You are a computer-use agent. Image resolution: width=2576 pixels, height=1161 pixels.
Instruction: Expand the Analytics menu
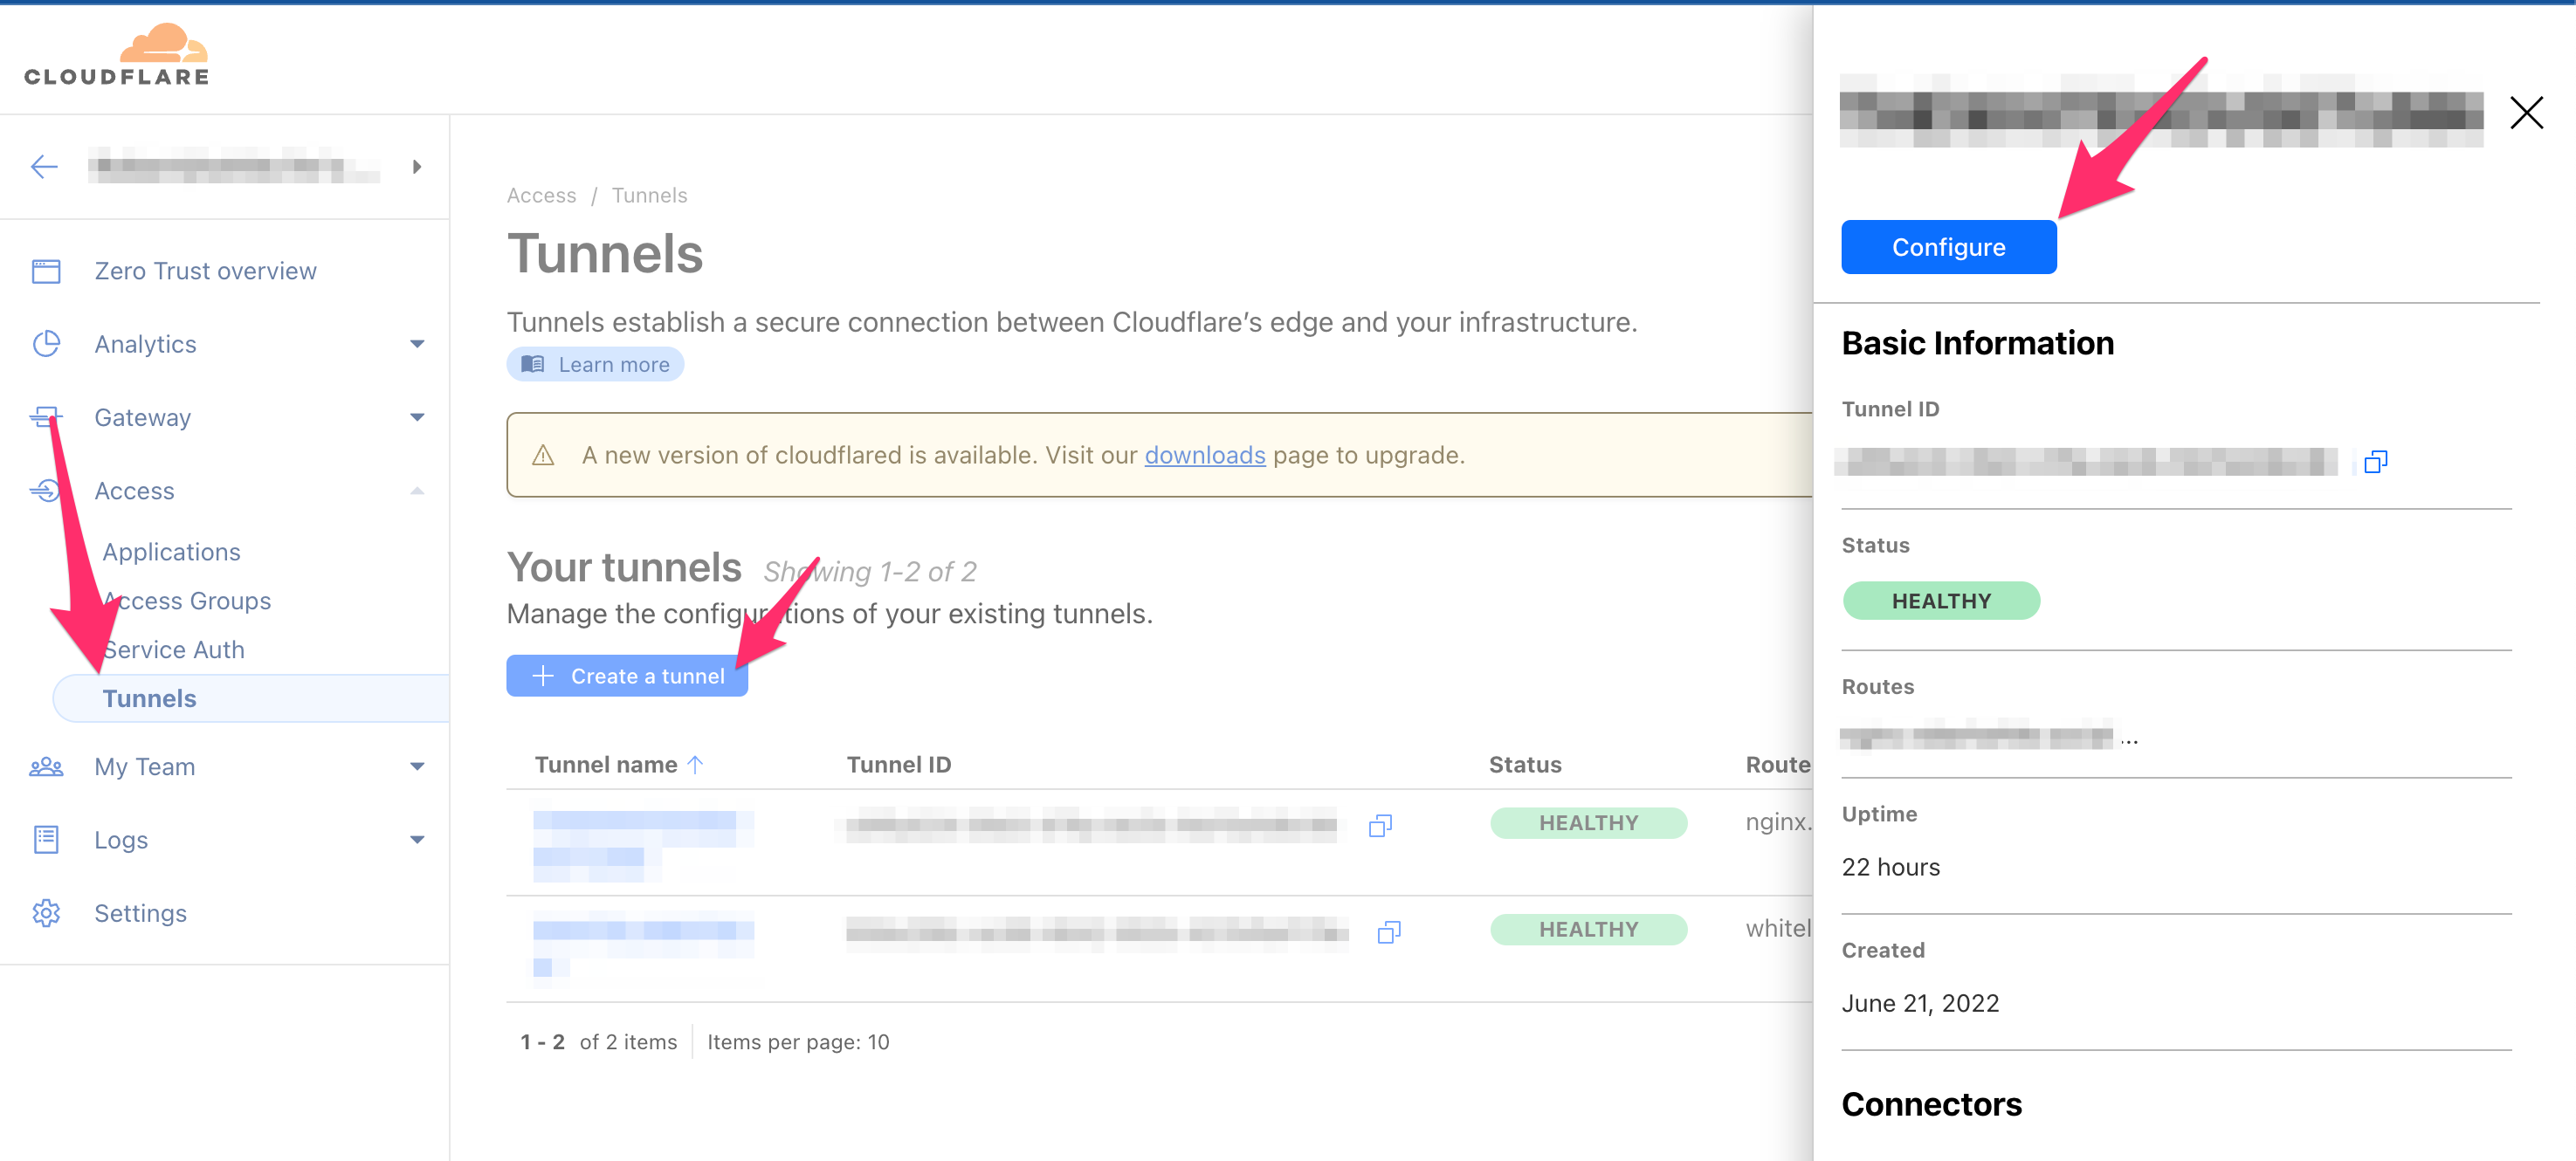[x=417, y=344]
